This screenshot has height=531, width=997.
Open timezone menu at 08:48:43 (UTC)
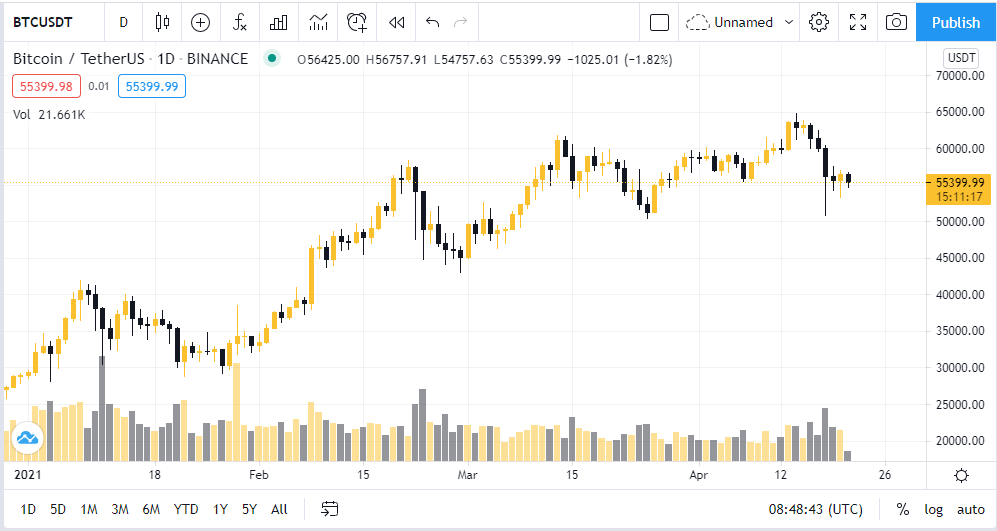point(815,509)
